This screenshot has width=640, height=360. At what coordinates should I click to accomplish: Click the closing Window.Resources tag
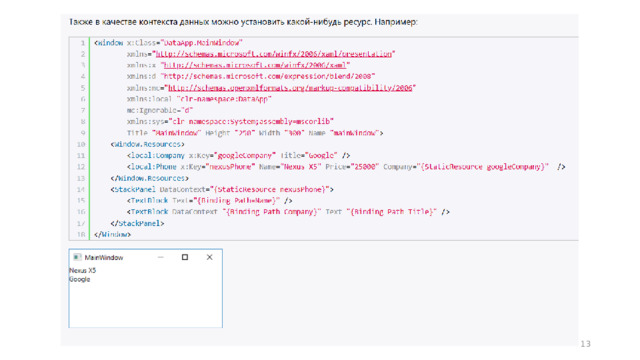[x=149, y=178]
